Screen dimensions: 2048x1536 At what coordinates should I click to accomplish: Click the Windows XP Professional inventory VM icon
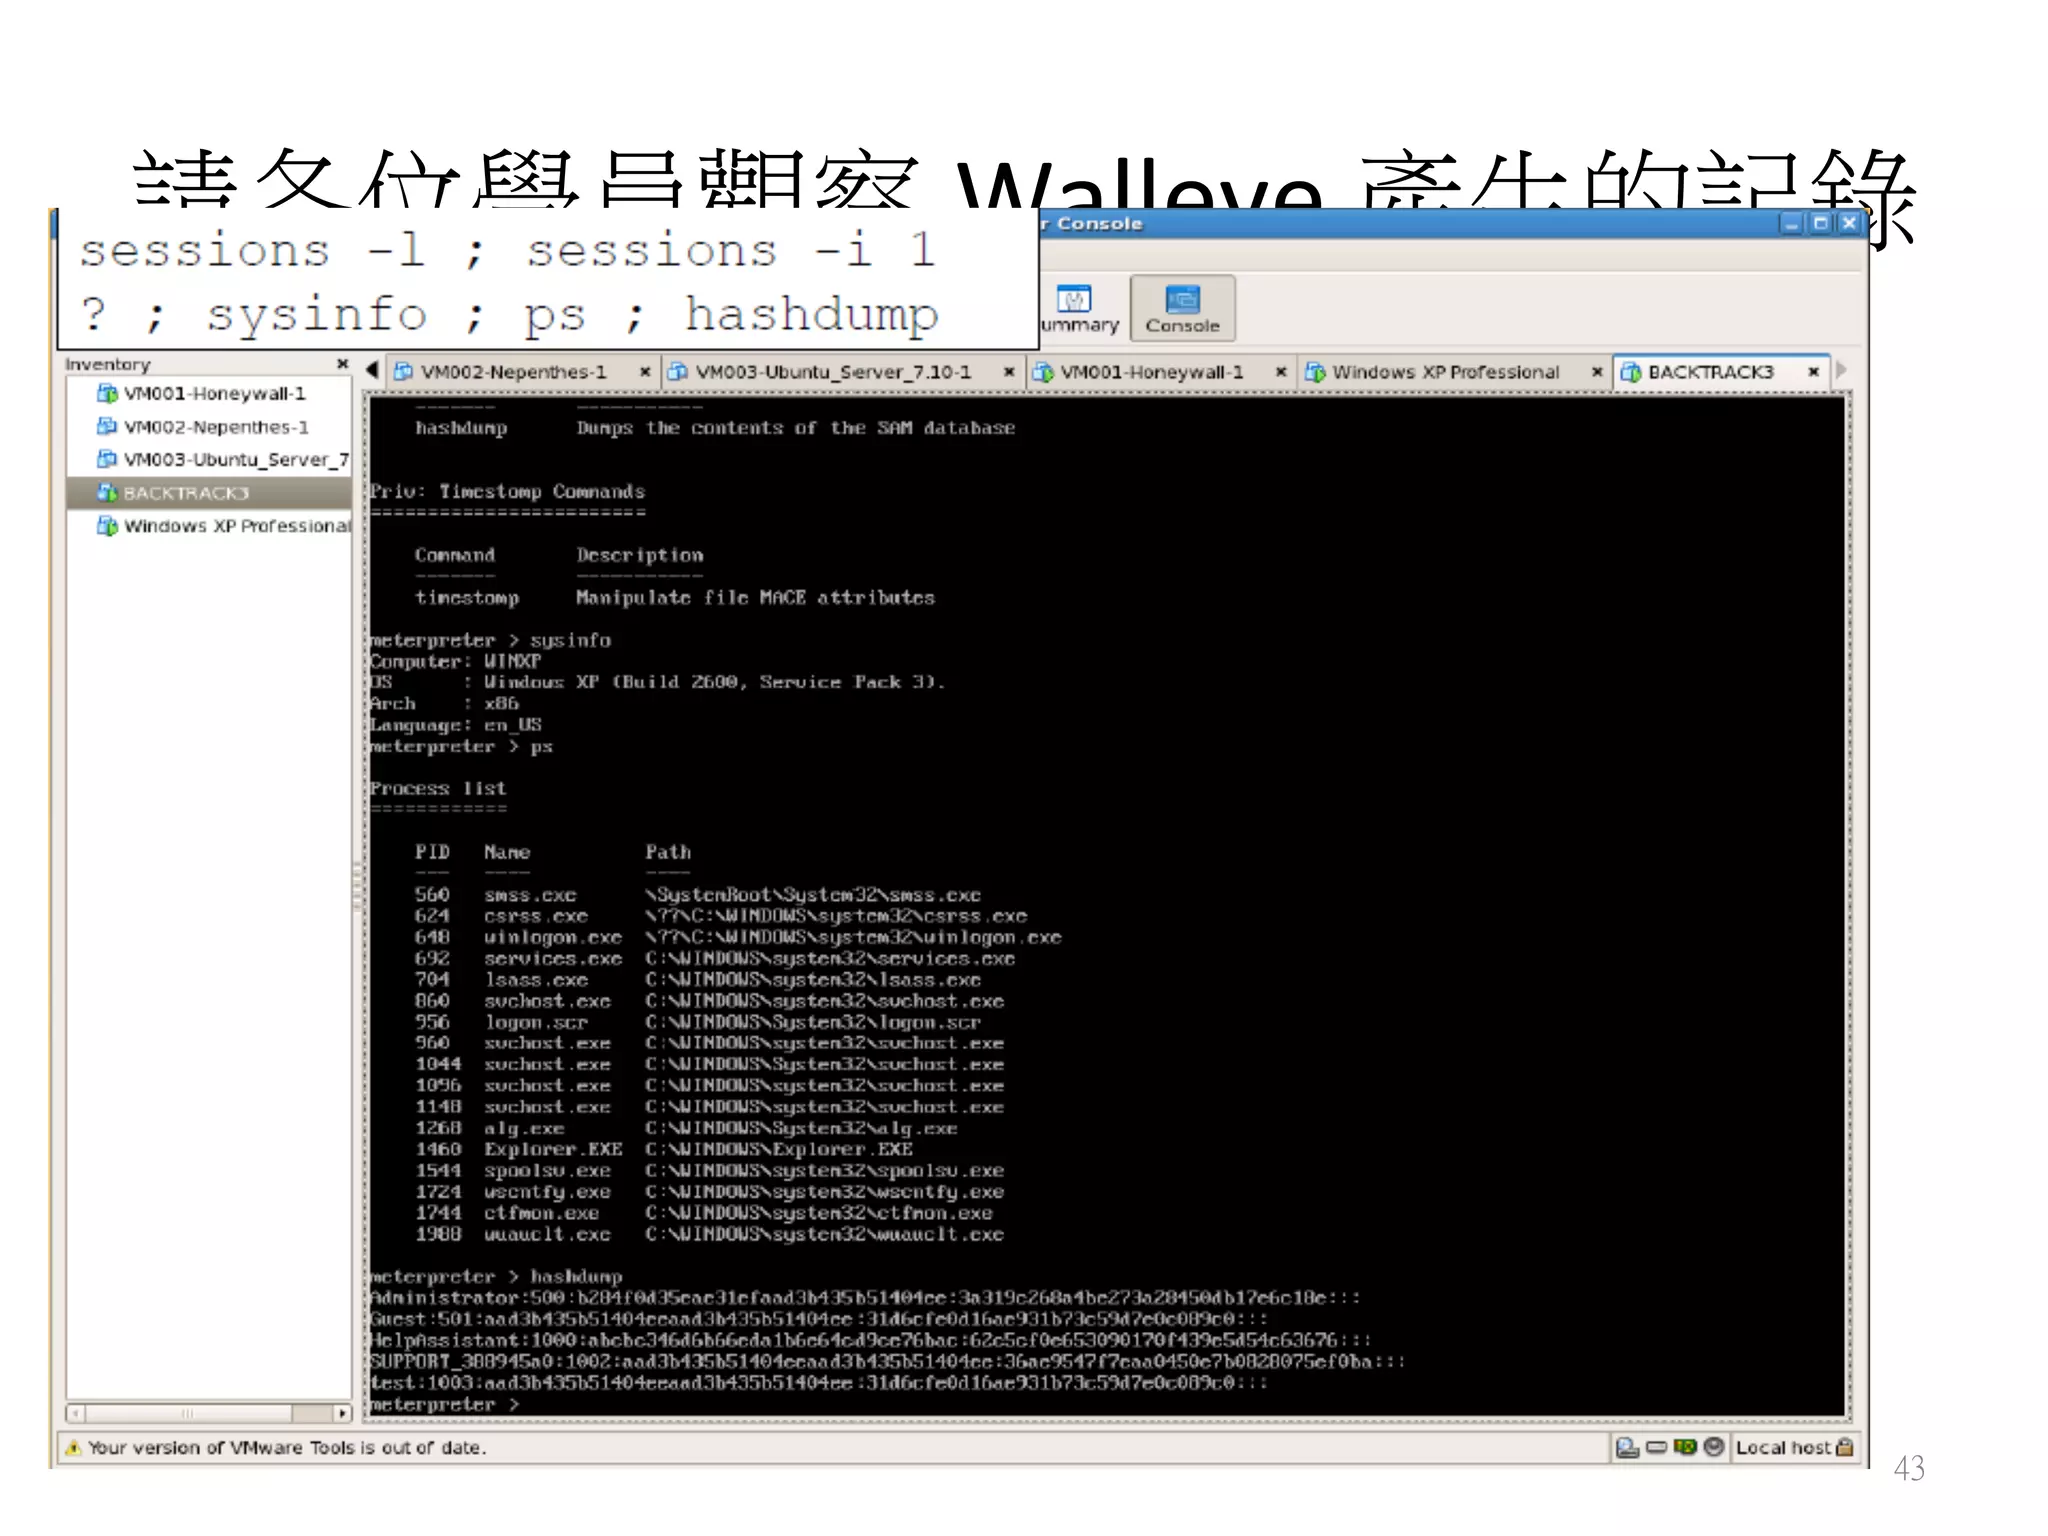pyautogui.click(x=107, y=525)
